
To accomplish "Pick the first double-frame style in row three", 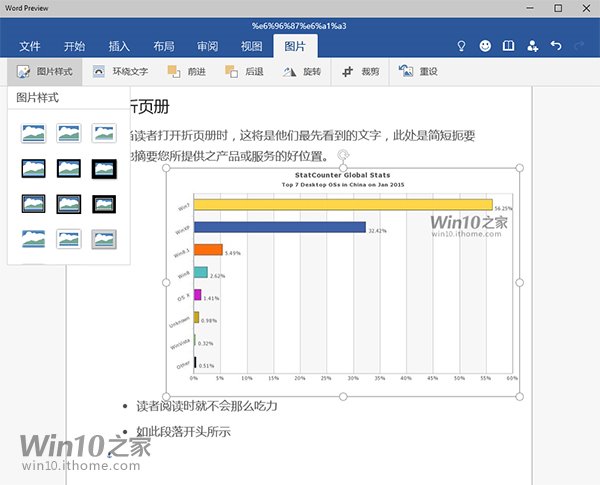I will (33, 204).
